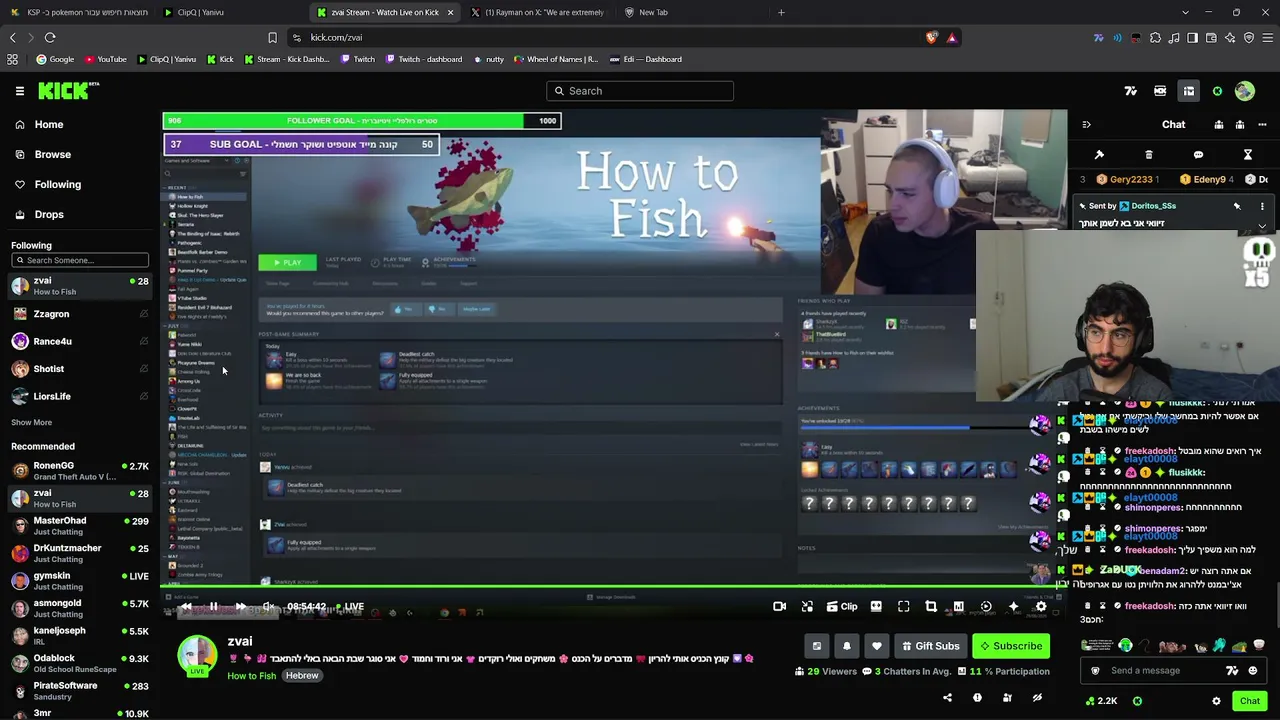Screen dimensions: 1280x720
Task: Toggle the Brave browser sidebar panel
Action: point(1193,38)
